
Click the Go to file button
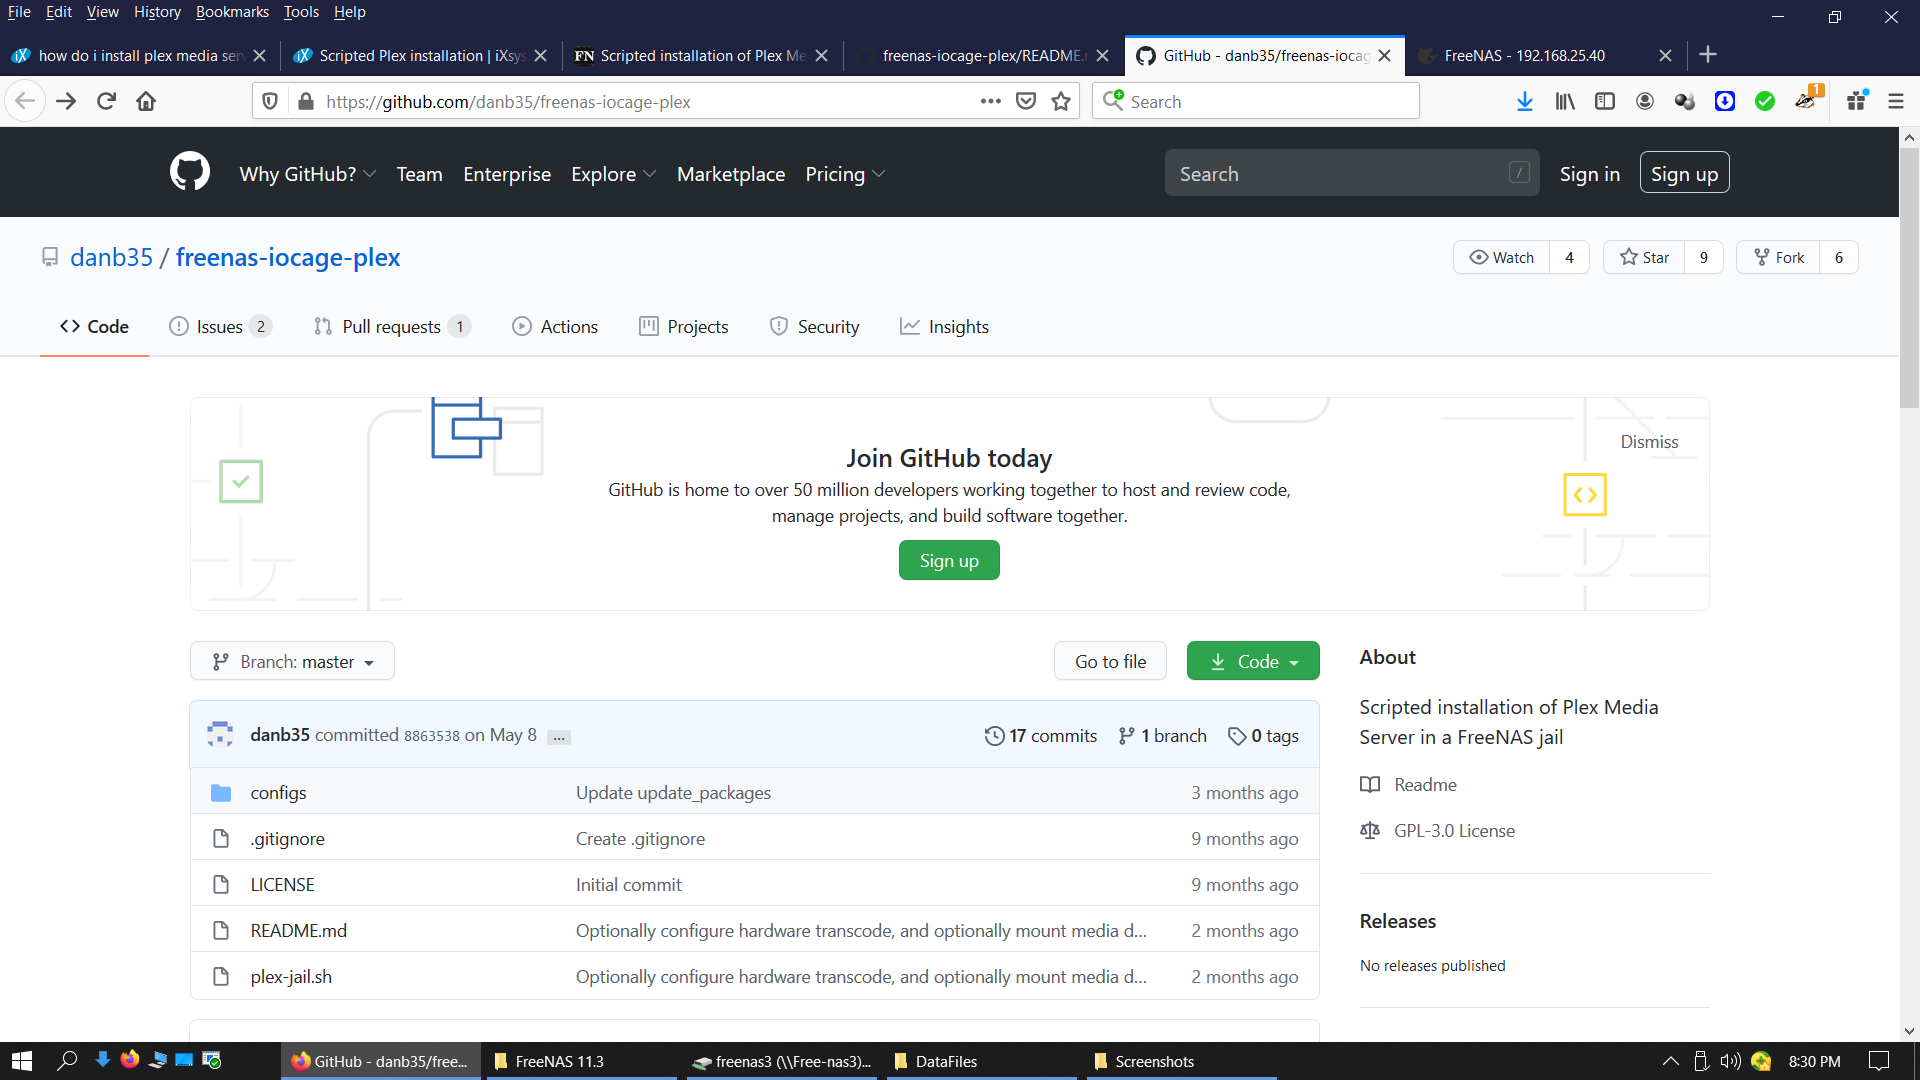tap(1110, 661)
